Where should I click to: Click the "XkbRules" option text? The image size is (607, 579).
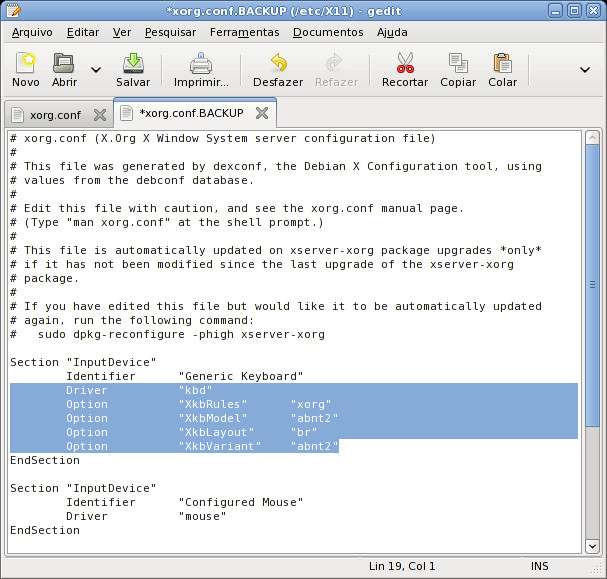tap(213, 404)
